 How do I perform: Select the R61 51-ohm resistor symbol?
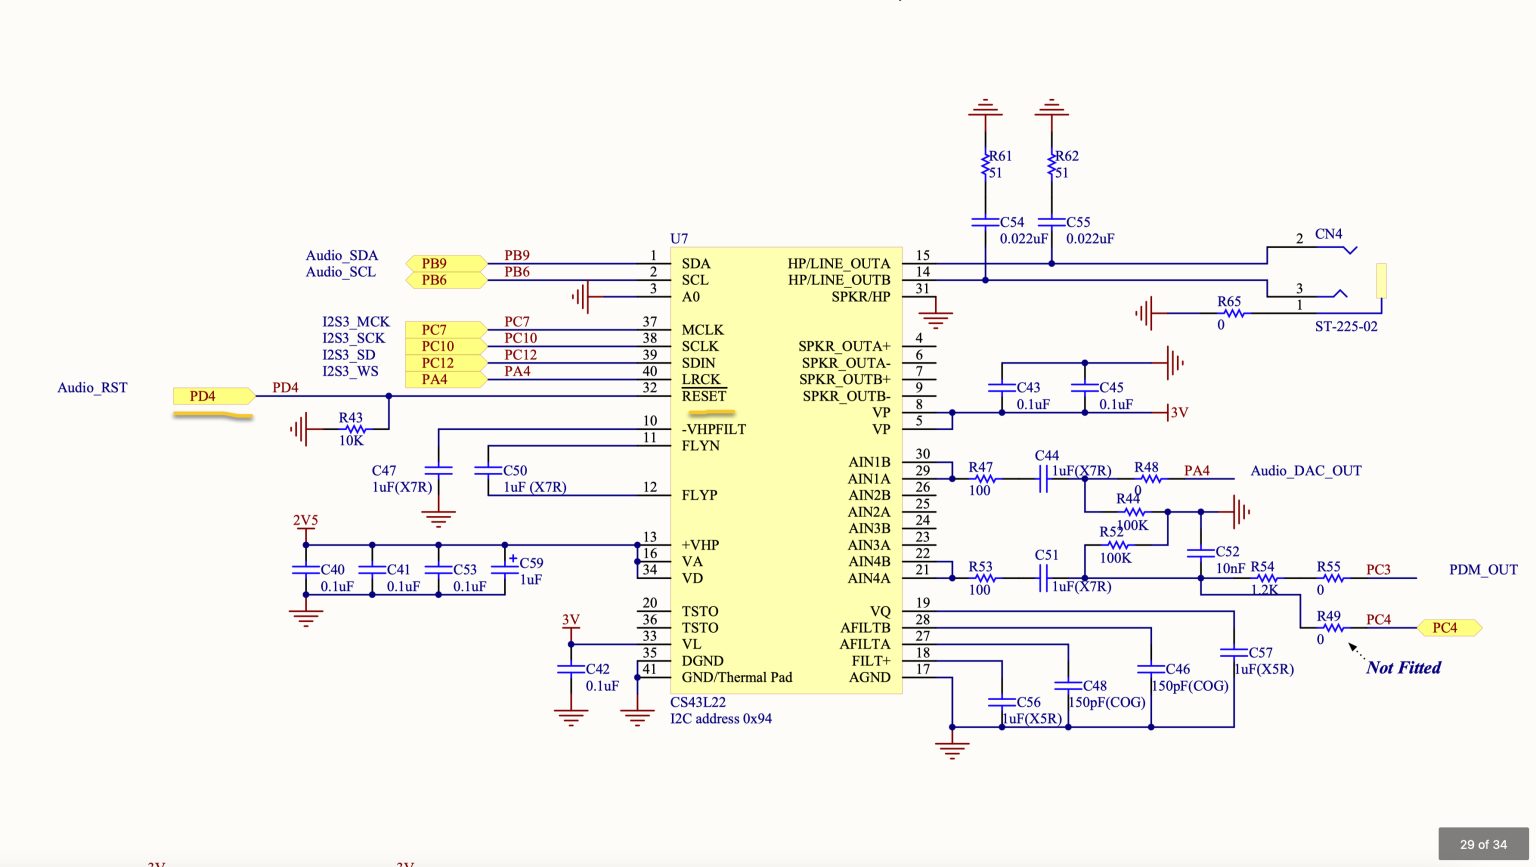pos(985,162)
